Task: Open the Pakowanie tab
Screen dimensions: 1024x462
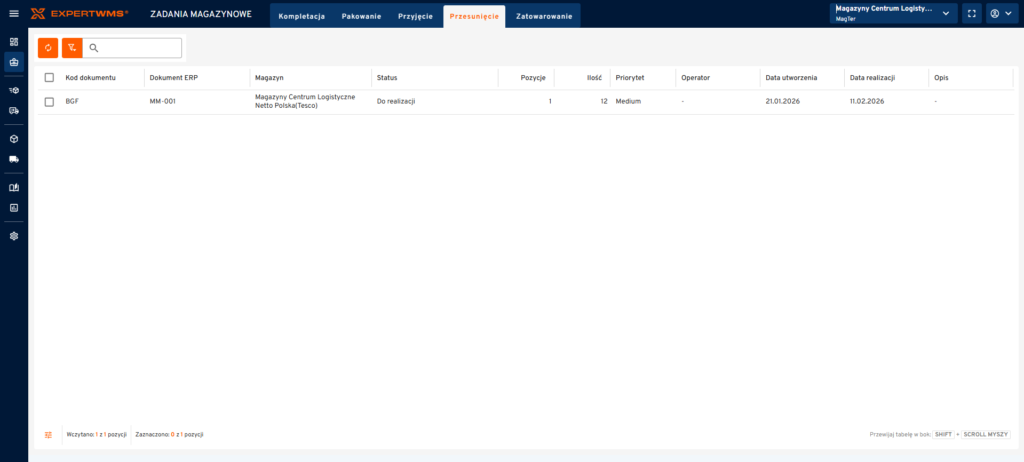Action: point(361,17)
